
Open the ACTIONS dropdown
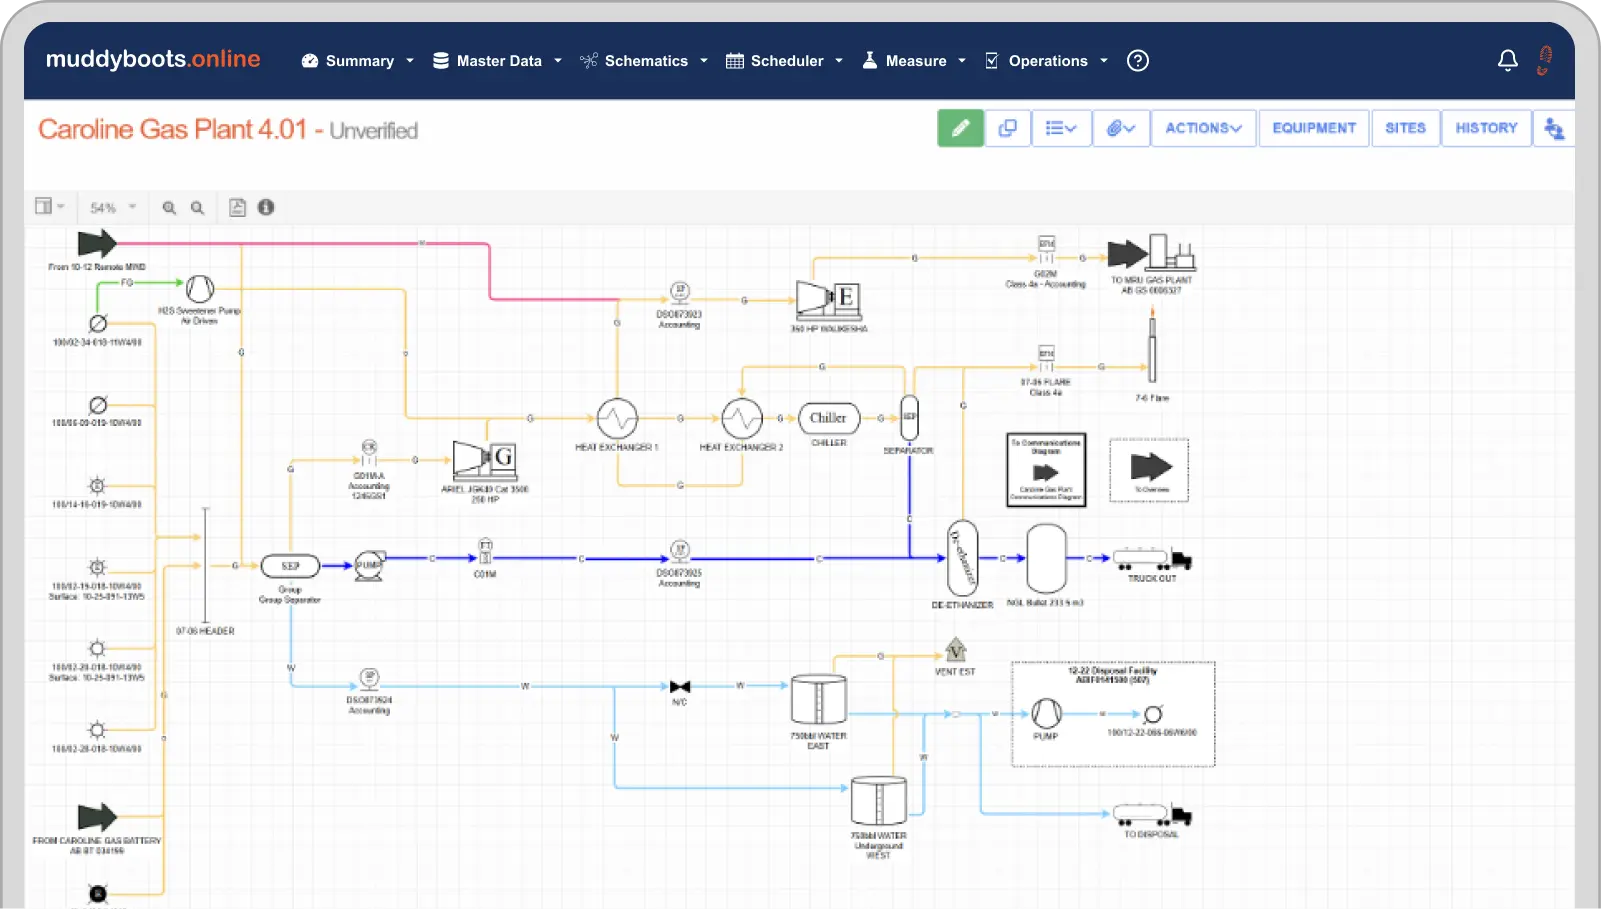[1203, 128]
